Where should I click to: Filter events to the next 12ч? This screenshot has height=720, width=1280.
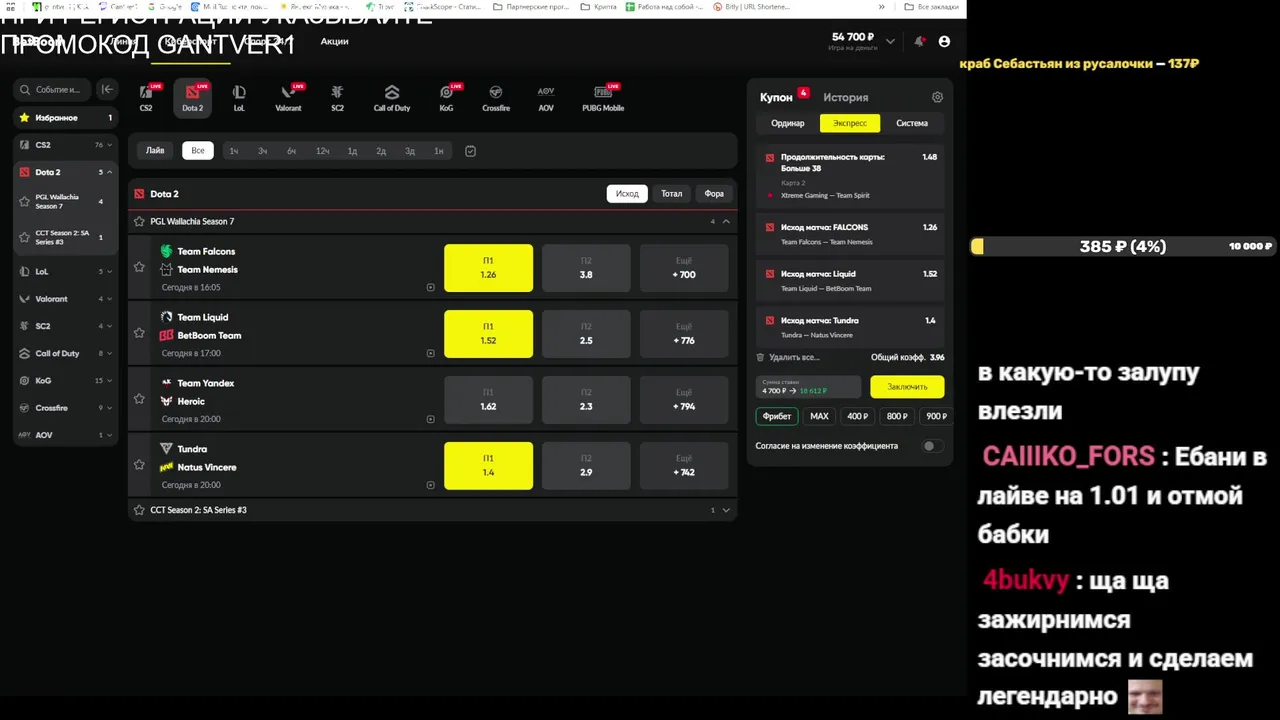[x=322, y=151]
